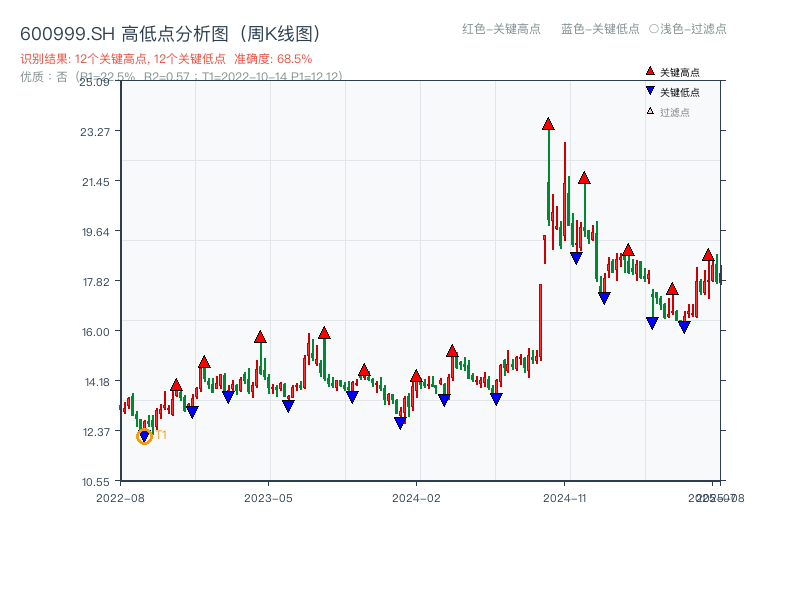Click the orange T1 circle marker on the chart
The height and width of the screenshot is (600, 800).
coord(143,434)
